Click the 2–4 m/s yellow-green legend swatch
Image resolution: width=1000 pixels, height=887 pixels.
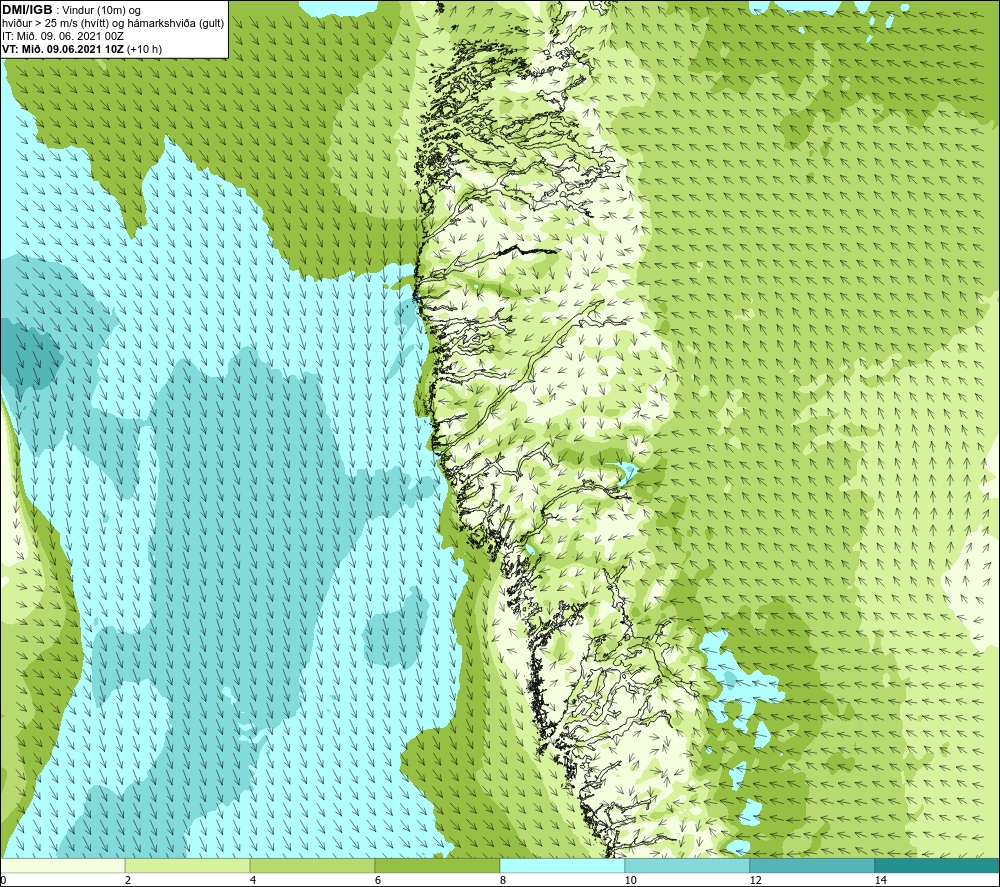click(188, 865)
